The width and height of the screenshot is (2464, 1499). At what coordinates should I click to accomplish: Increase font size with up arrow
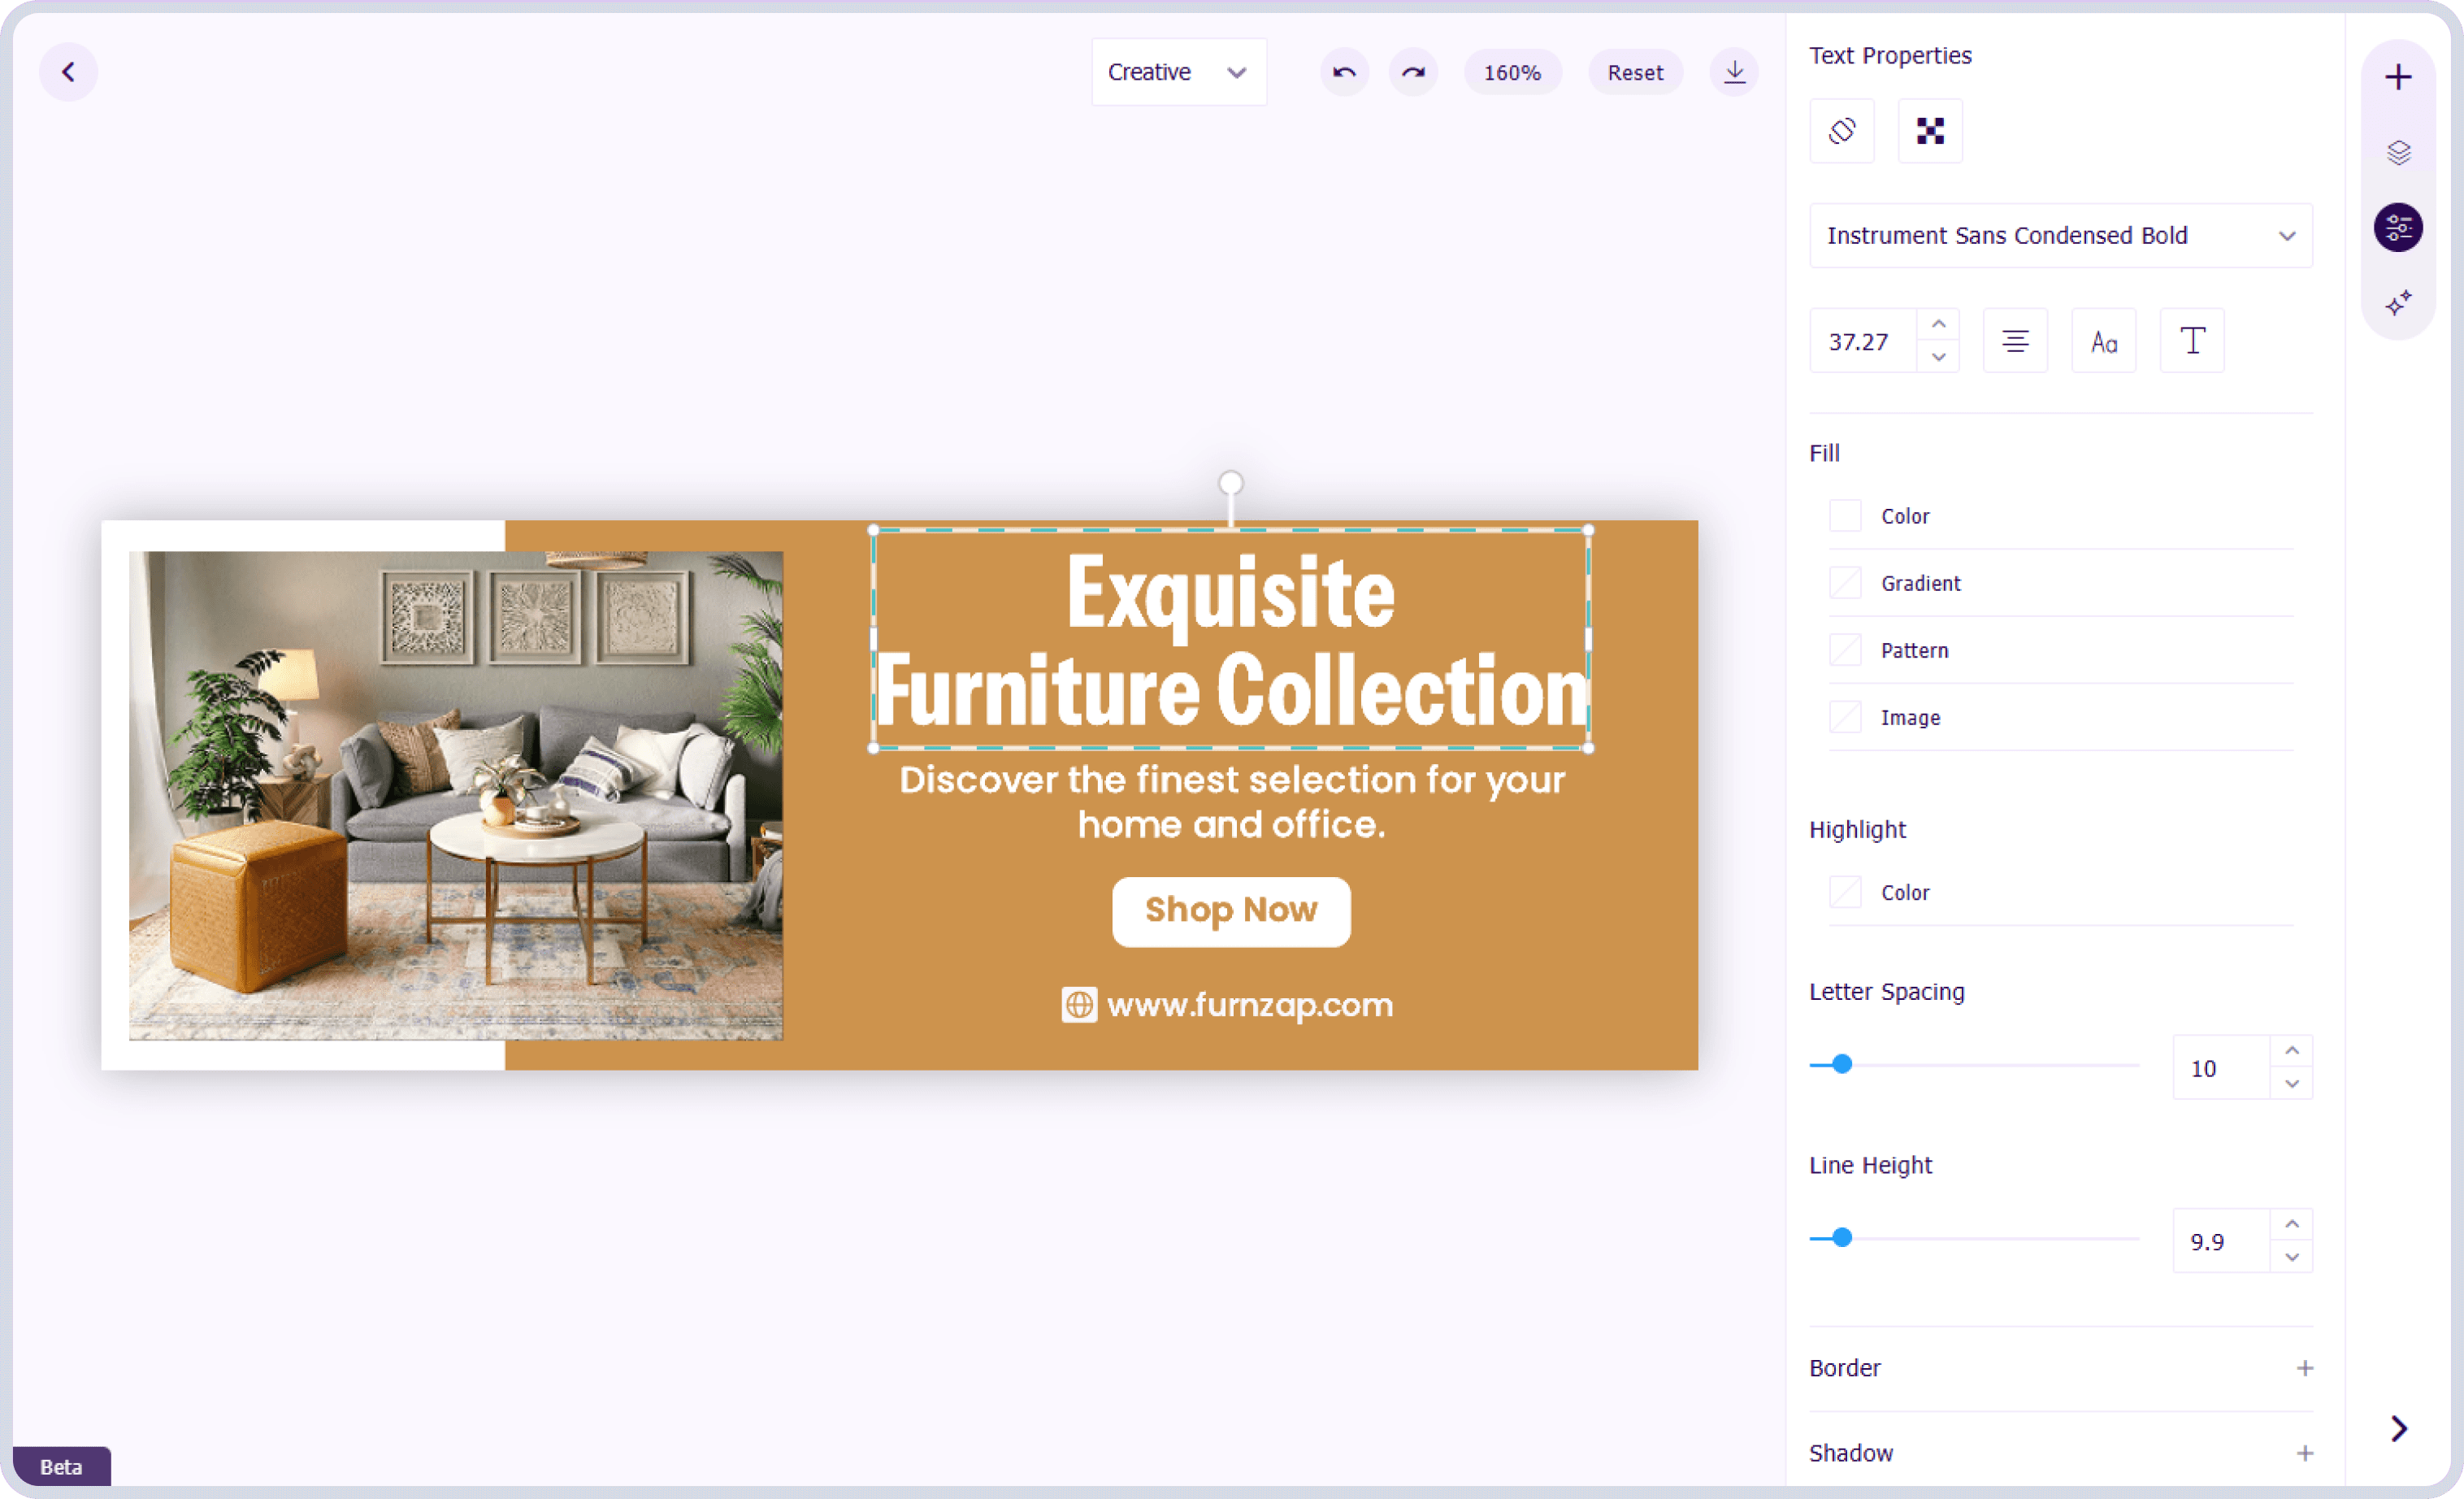pos(1938,325)
